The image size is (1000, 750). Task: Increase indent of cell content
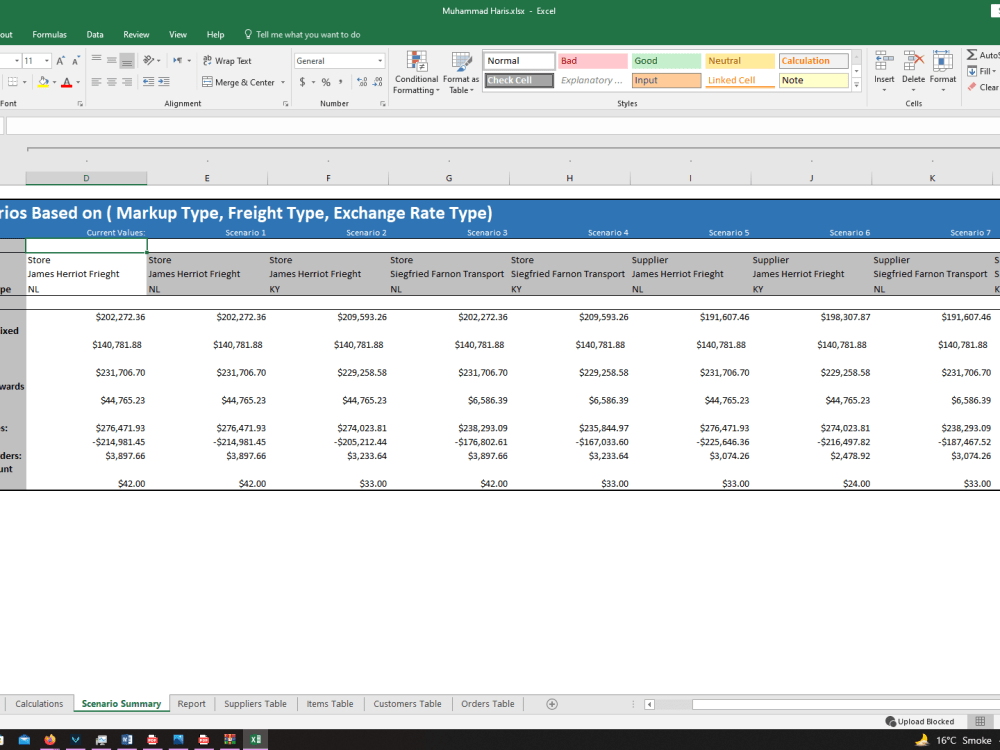coord(164,82)
